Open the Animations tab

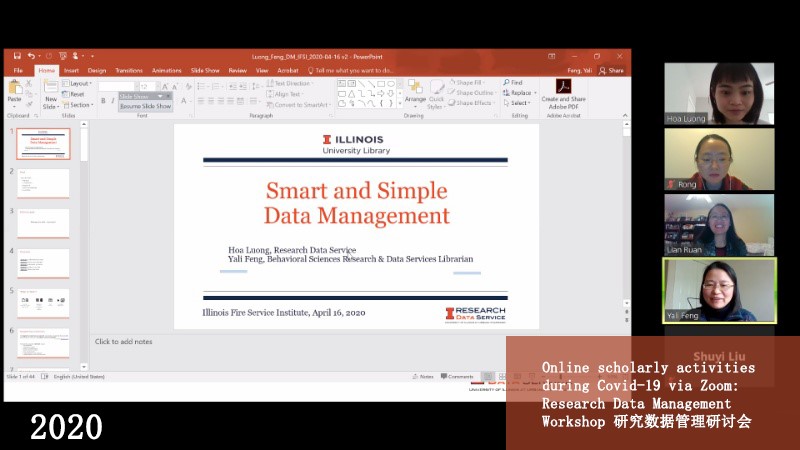coord(166,70)
